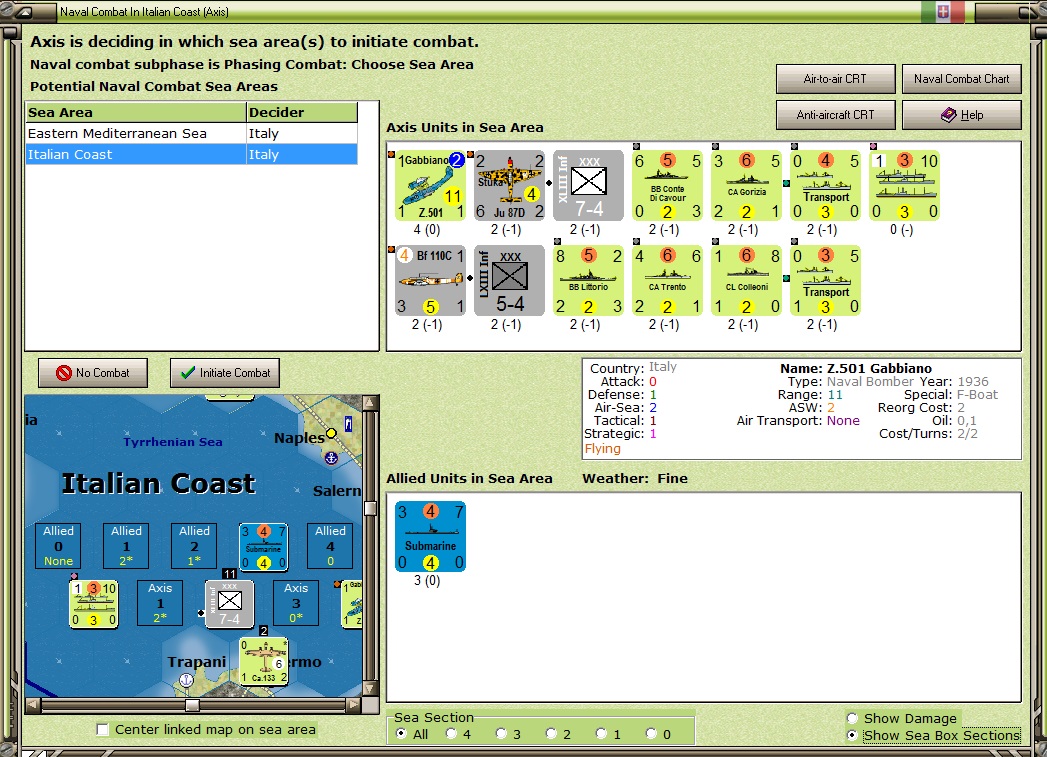The image size is (1047, 757).
Task: Open the Help button
Action: (962, 115)
